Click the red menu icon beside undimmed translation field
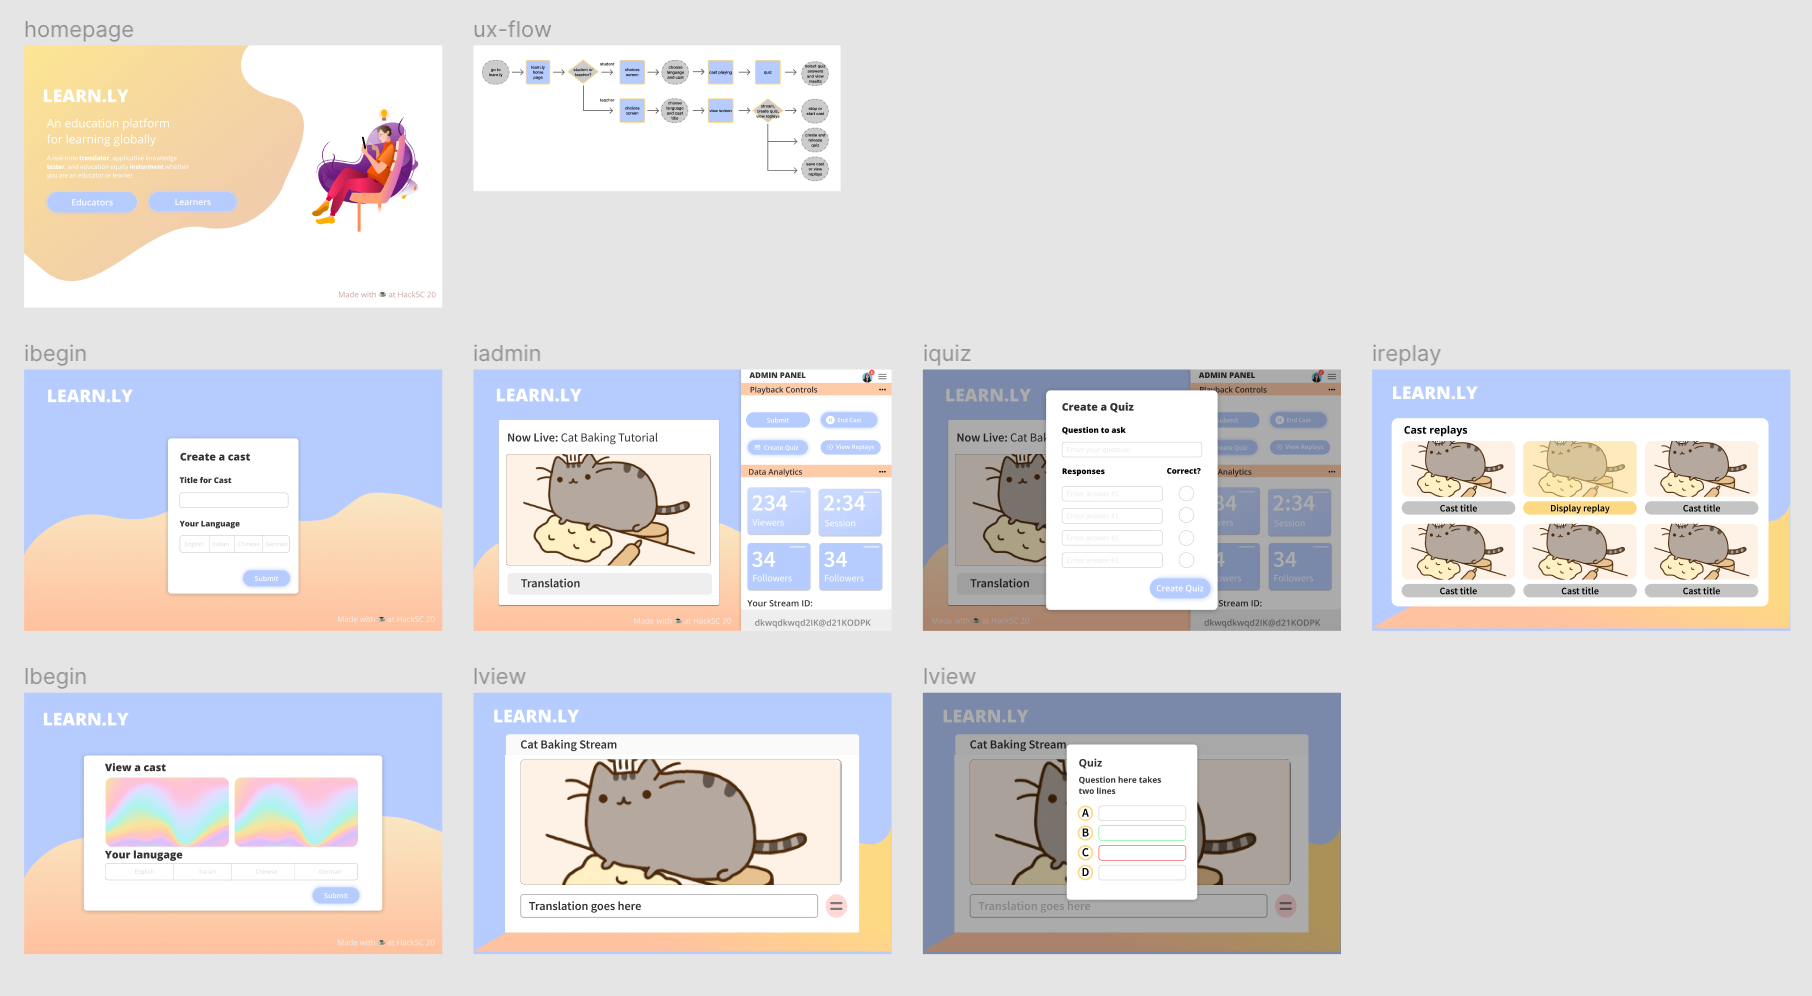The width and height of the screenshot is (1812, 996). click(837, 906)
